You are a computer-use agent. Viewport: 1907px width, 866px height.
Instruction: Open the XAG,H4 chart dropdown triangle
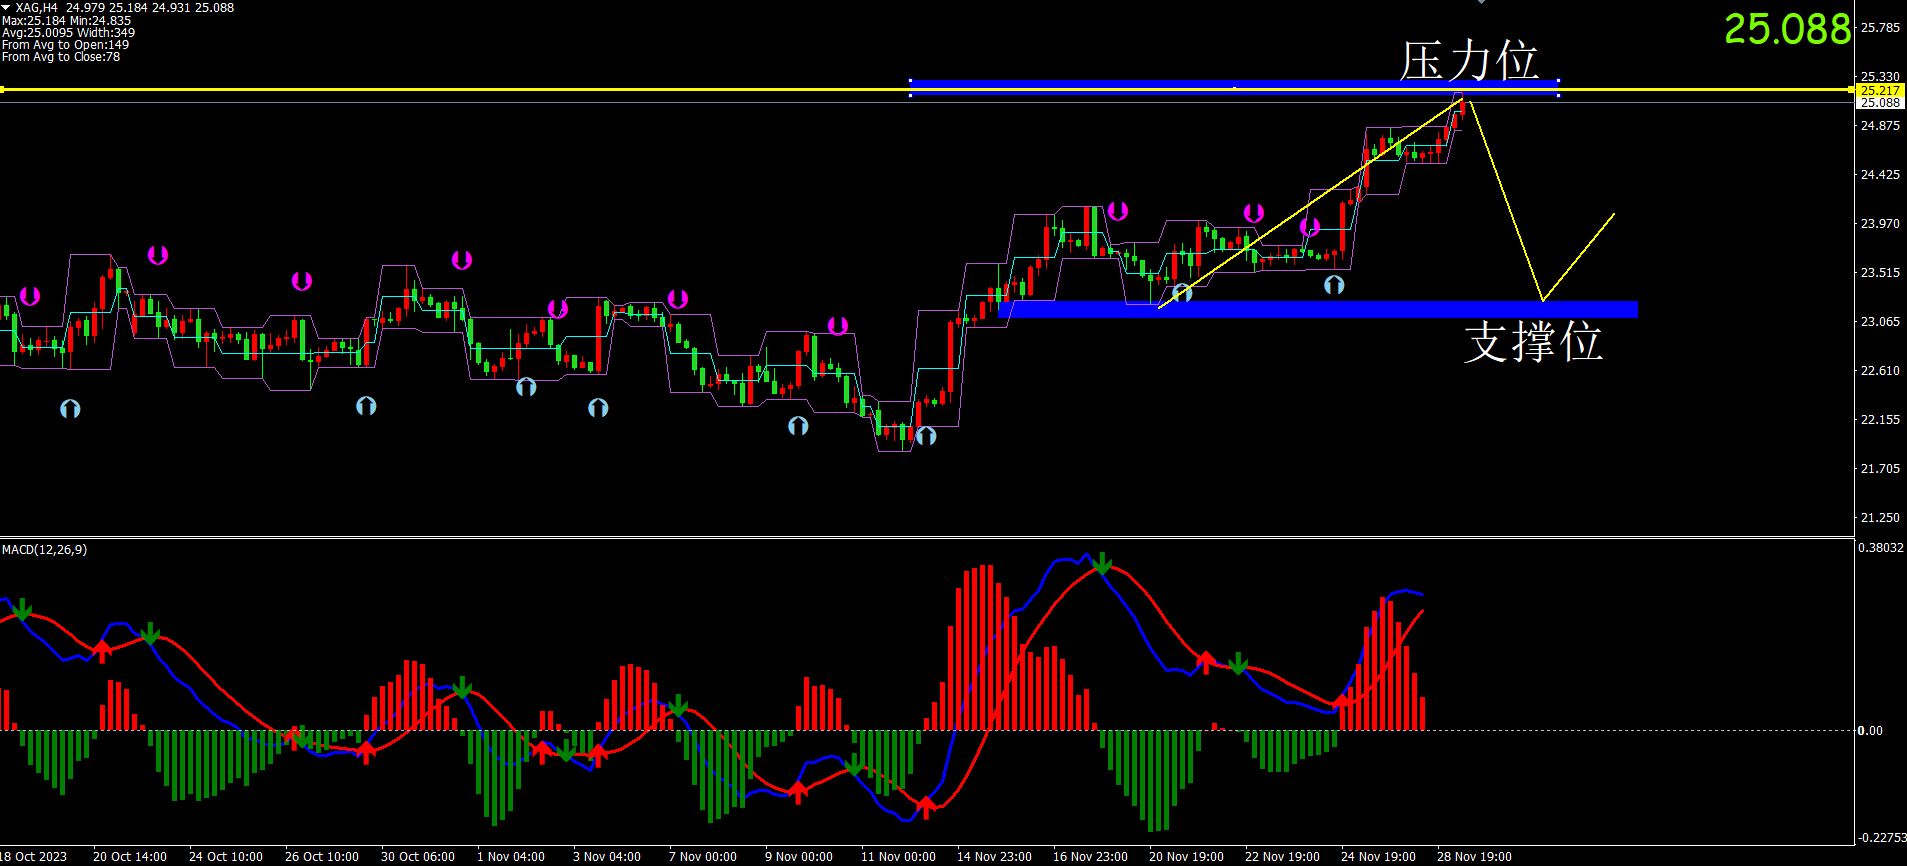point(6,8)
